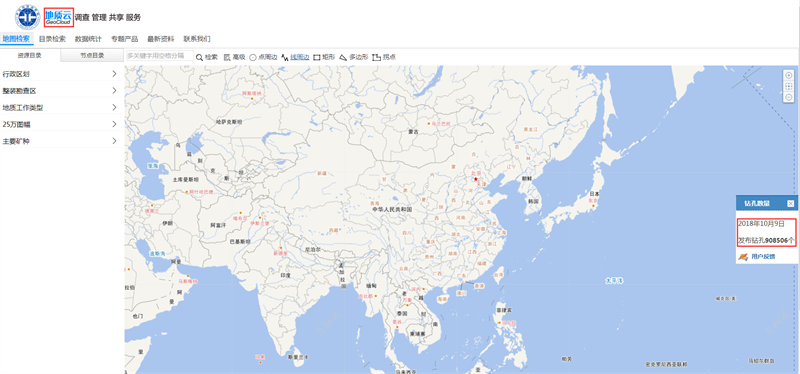800x374 pixels.
Task: Click the 检索 search magnifier icon
Action: tap(199, 57)
